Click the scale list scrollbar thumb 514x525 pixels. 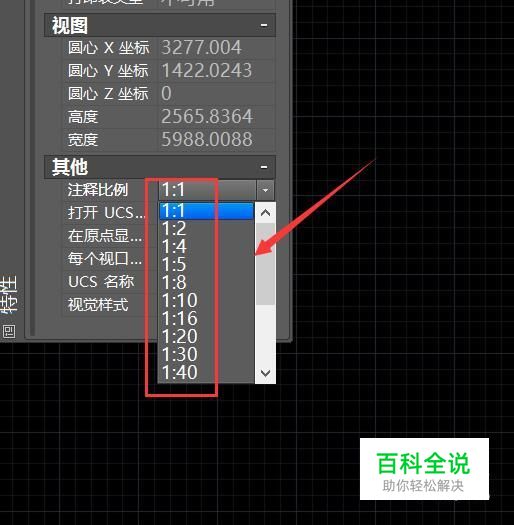click(x=265, y=264)
